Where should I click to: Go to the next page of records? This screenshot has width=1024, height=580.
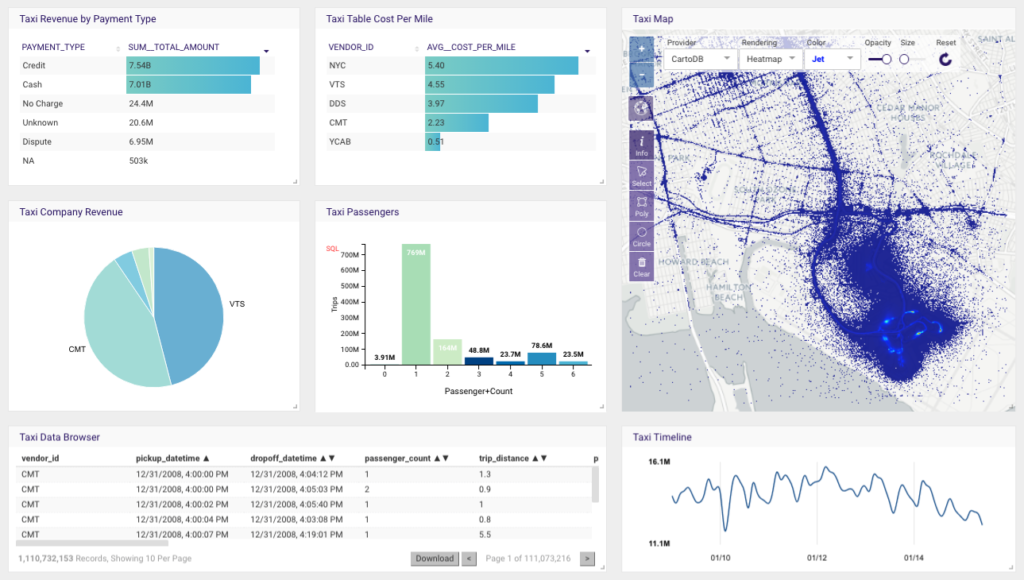[x=587, y=559]
